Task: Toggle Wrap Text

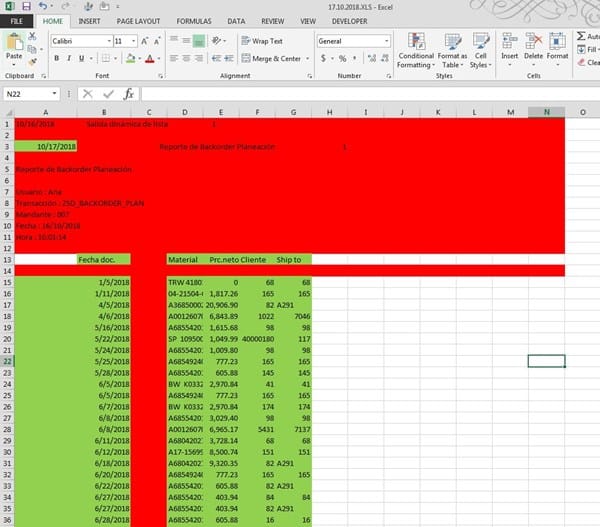Action: [x=262, y=41]
